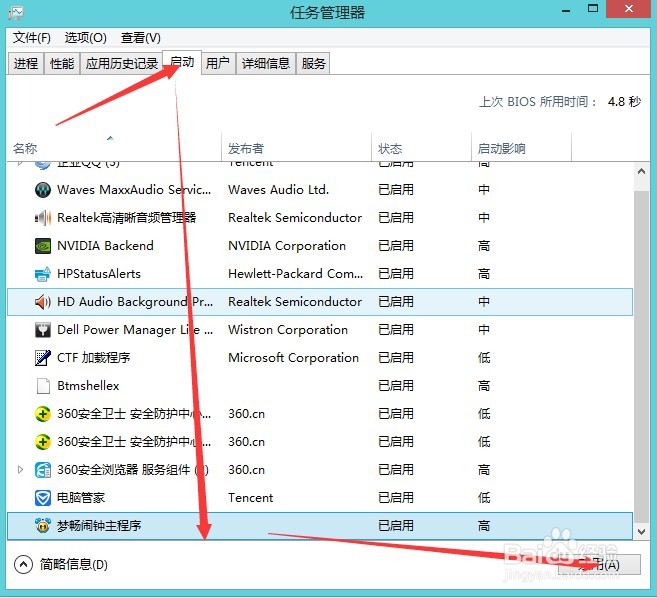
Task: Sort by the 状态 column header
Action: tap(421, 148)
